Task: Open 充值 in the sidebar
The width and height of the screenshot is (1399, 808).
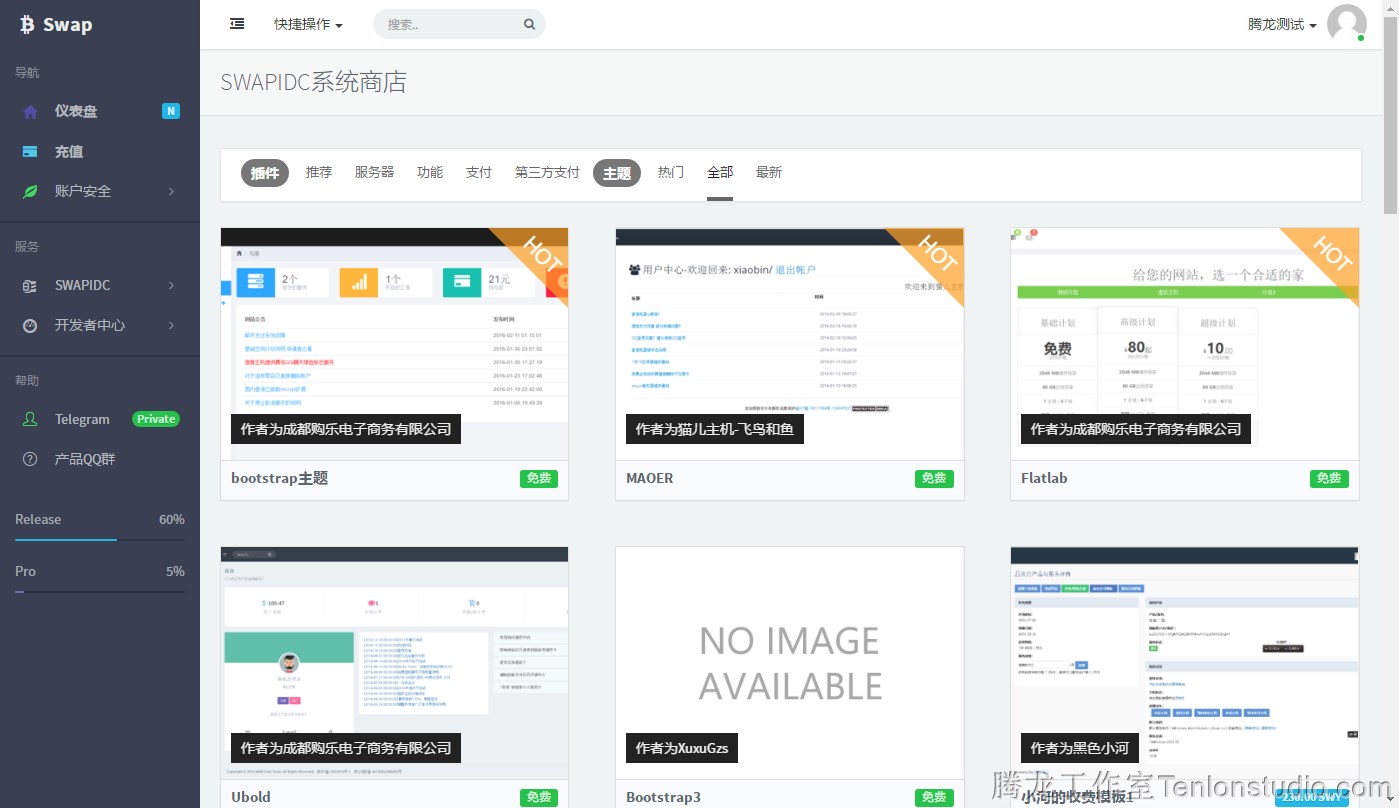Action: [x=100, y=152]
